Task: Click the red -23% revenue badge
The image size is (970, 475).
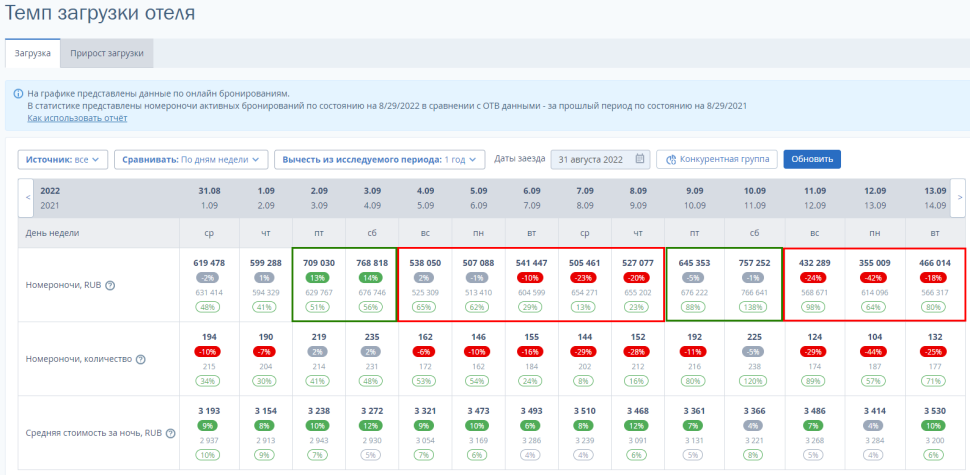Action: [585, 278]
